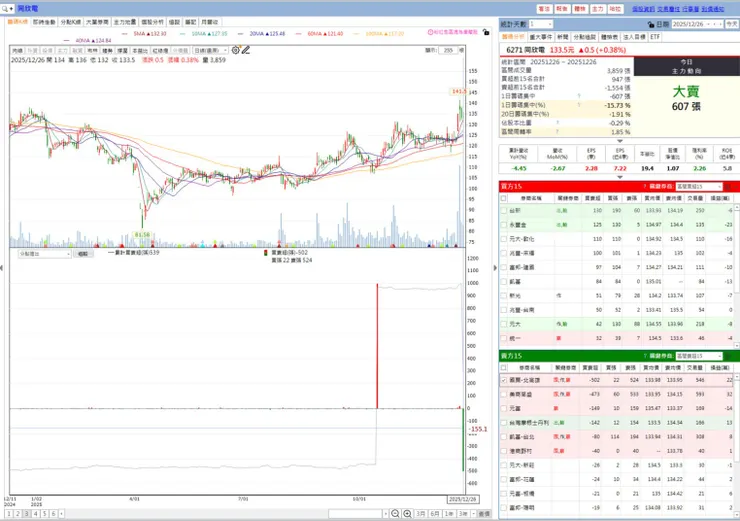Tick the 統一 broker checkbox
Image resolution: width=740 pixels, height=521 pixels.
point(504,338)
